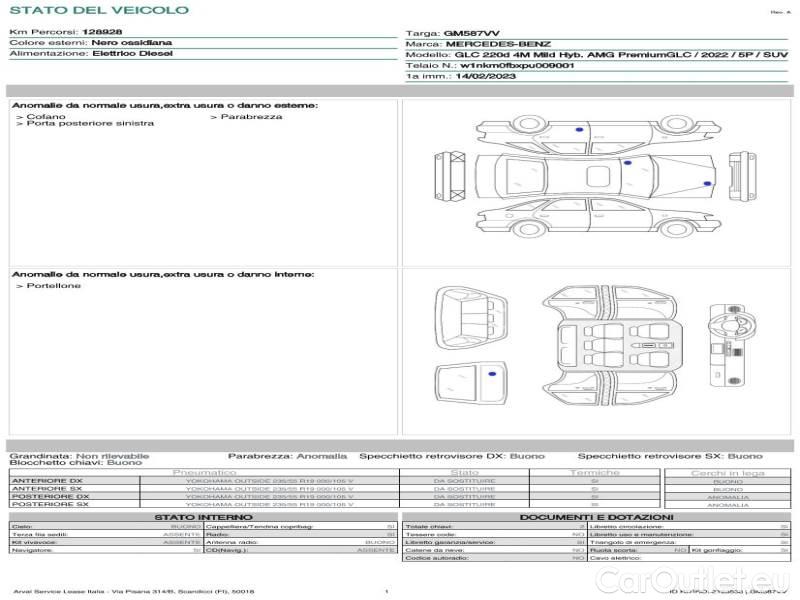Click the STATO DEL VEICOLO title
Image resolution: width=800 pixels, height=600 pixels.
pyautogui.click(x=98, y=10)
